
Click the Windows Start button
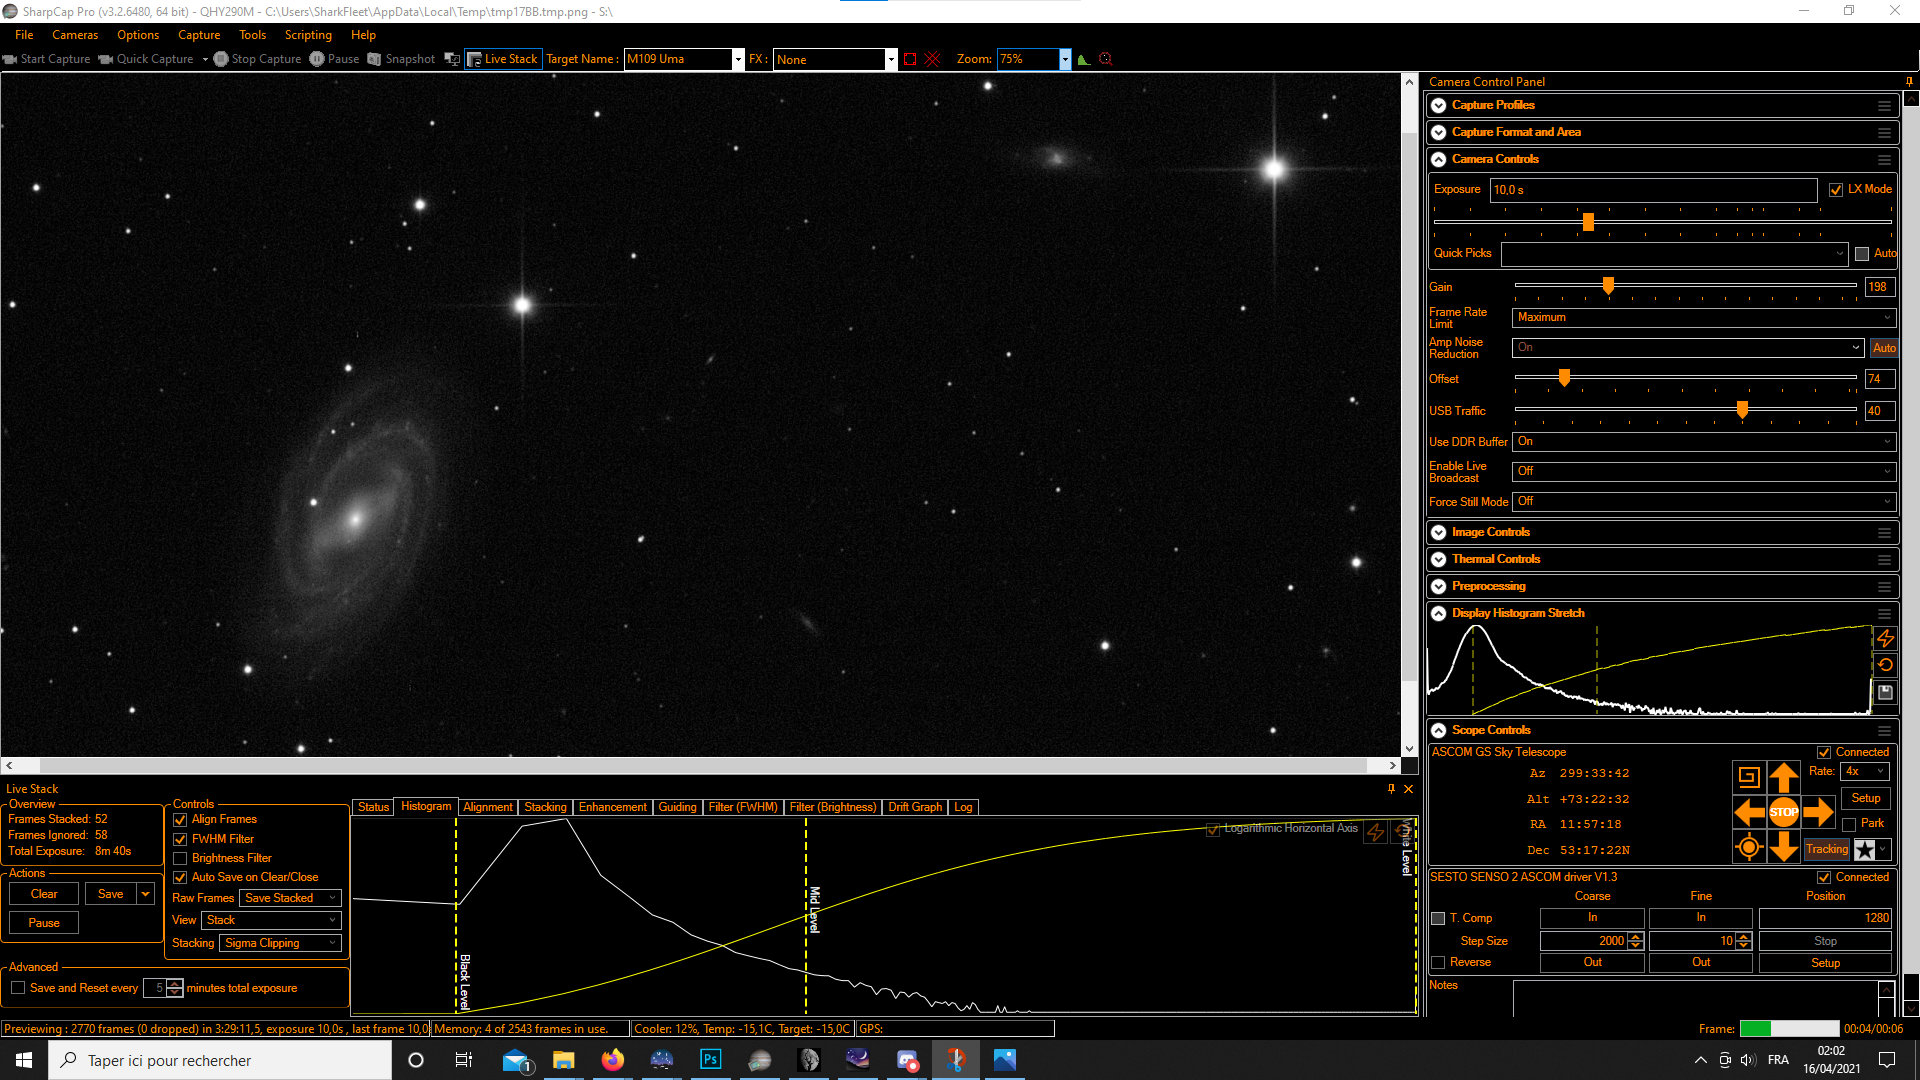24,1060
